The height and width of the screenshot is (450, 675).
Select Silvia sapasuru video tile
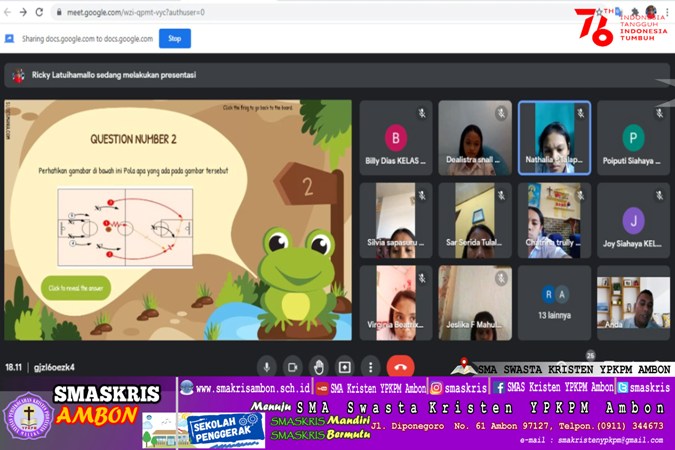(x=396, y=220)
